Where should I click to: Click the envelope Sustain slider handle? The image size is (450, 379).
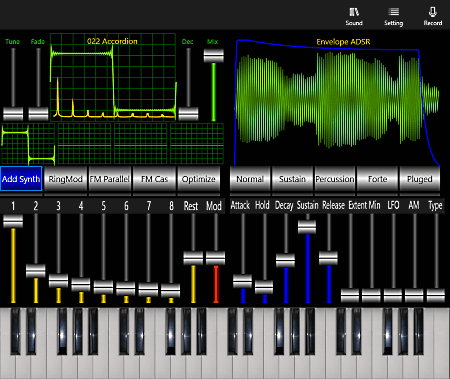[307, 227]
